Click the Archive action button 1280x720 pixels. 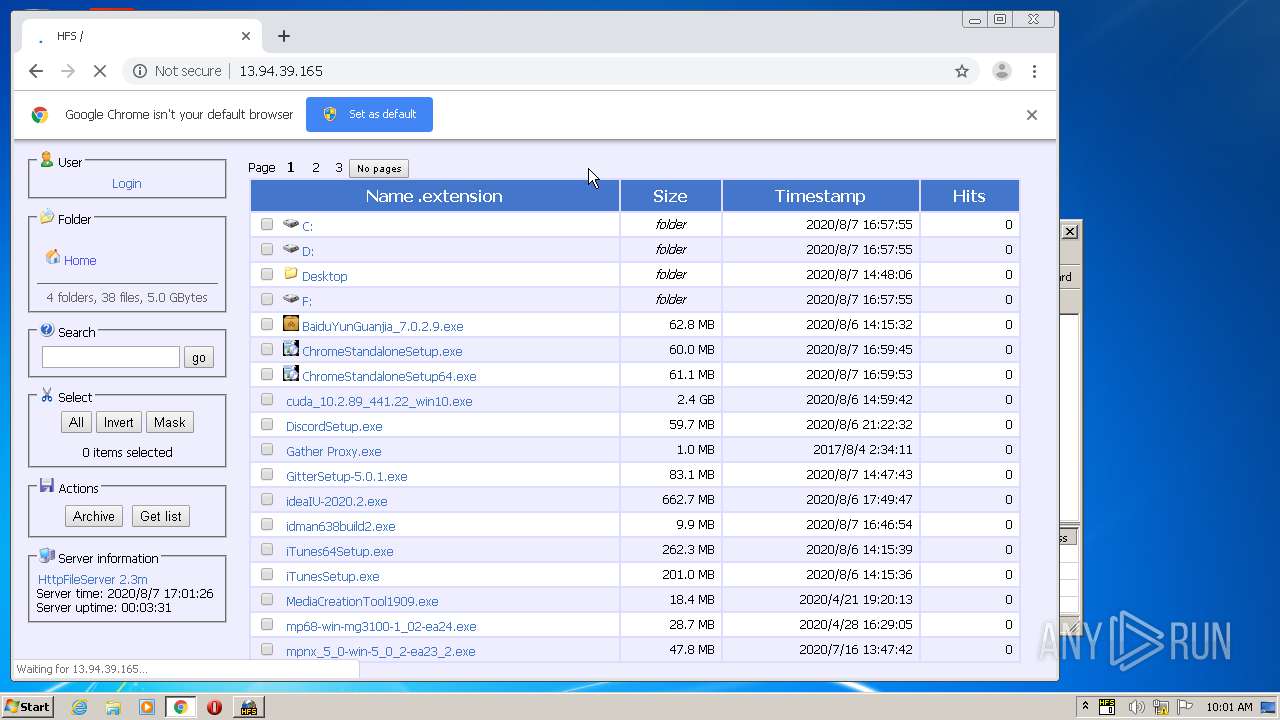pos(94,517)
